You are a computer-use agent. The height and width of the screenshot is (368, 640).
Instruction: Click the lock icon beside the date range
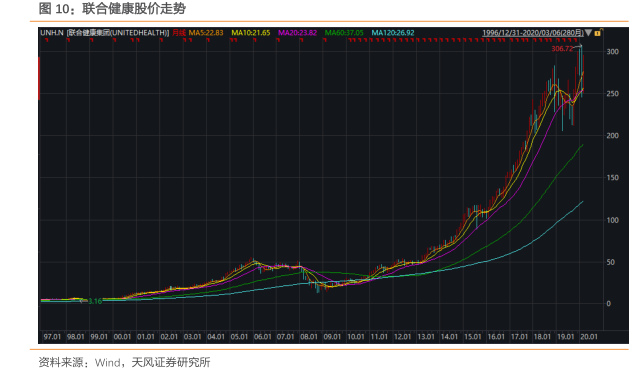(599, 33)
